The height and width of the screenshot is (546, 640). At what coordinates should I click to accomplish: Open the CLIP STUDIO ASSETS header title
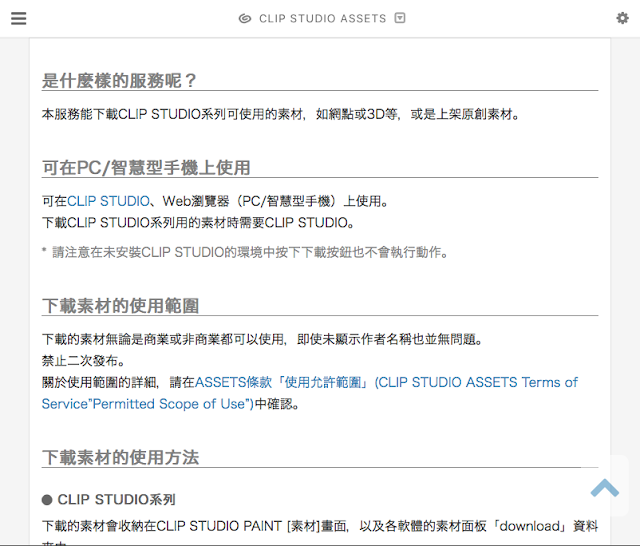(x=322, y=18)
